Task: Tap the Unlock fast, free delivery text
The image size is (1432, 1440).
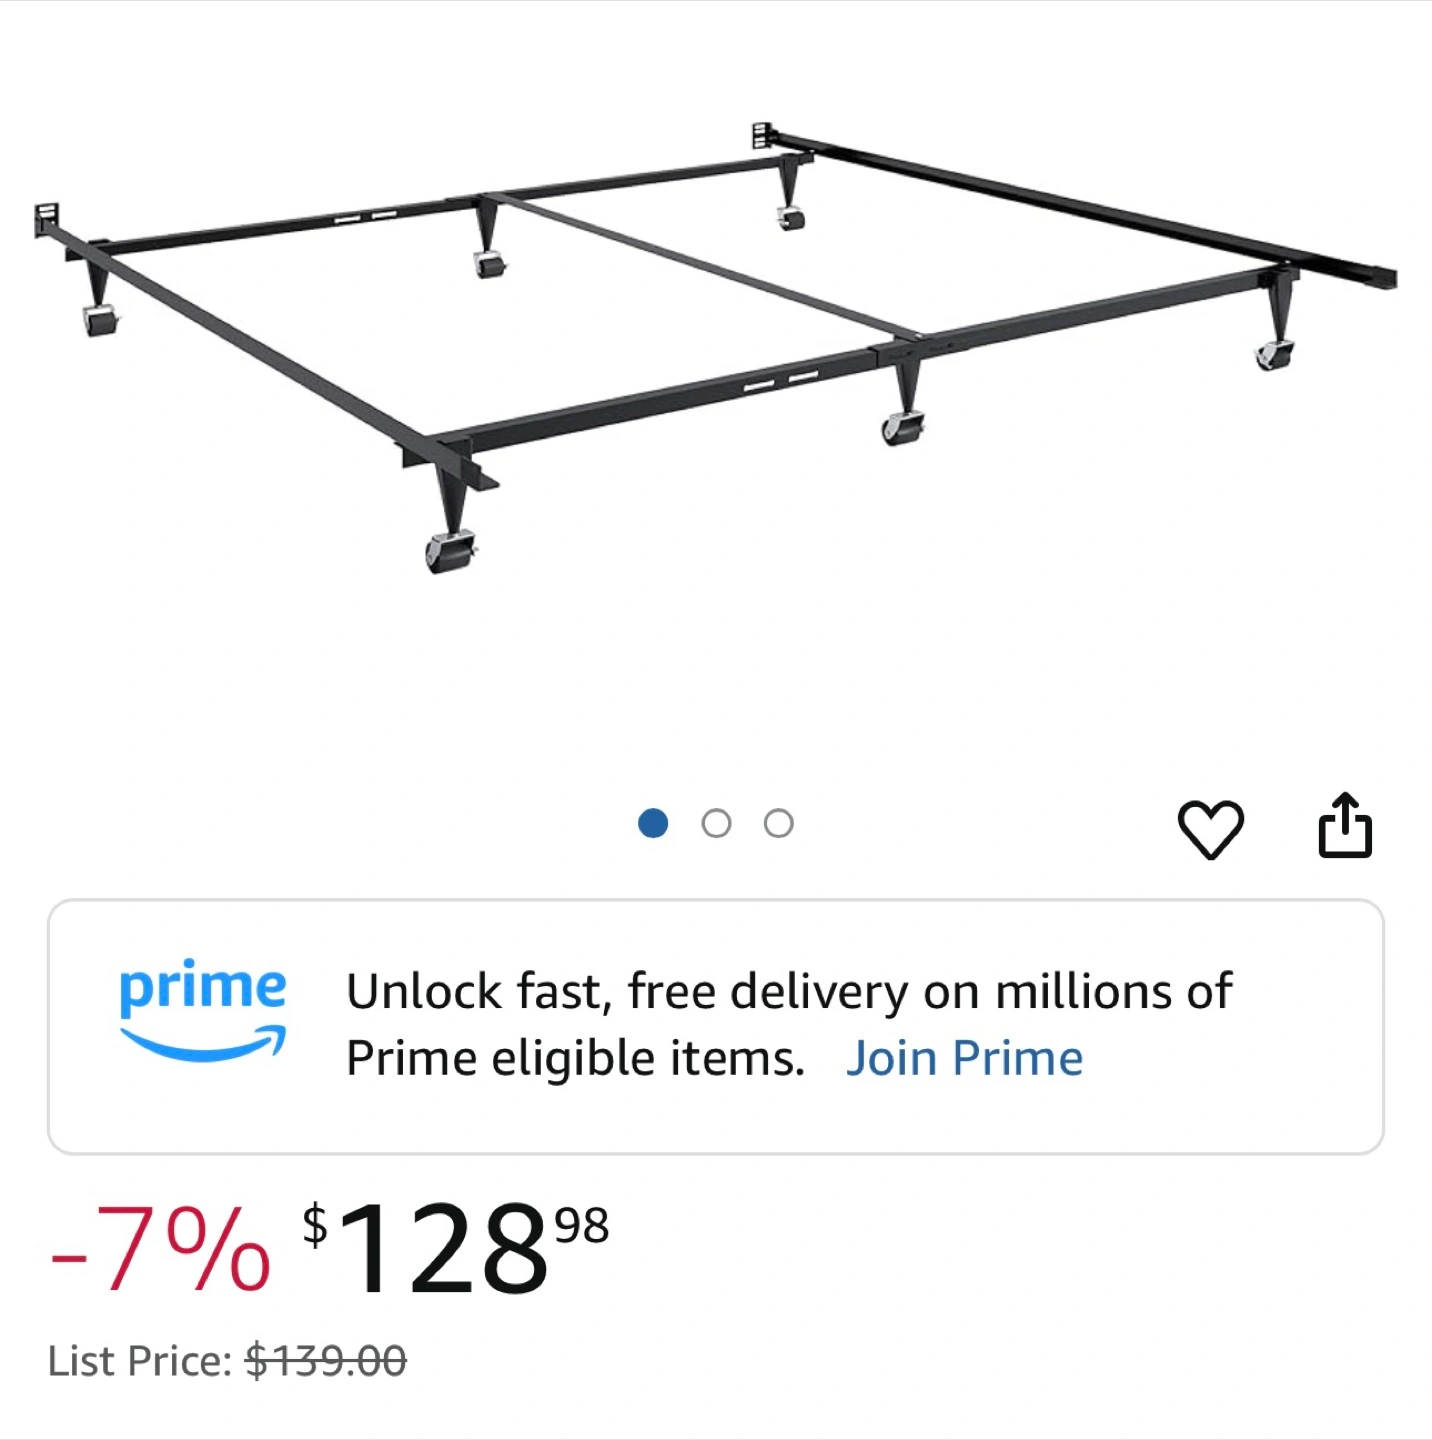Action: pyautogui.click(x=789, y=992)
